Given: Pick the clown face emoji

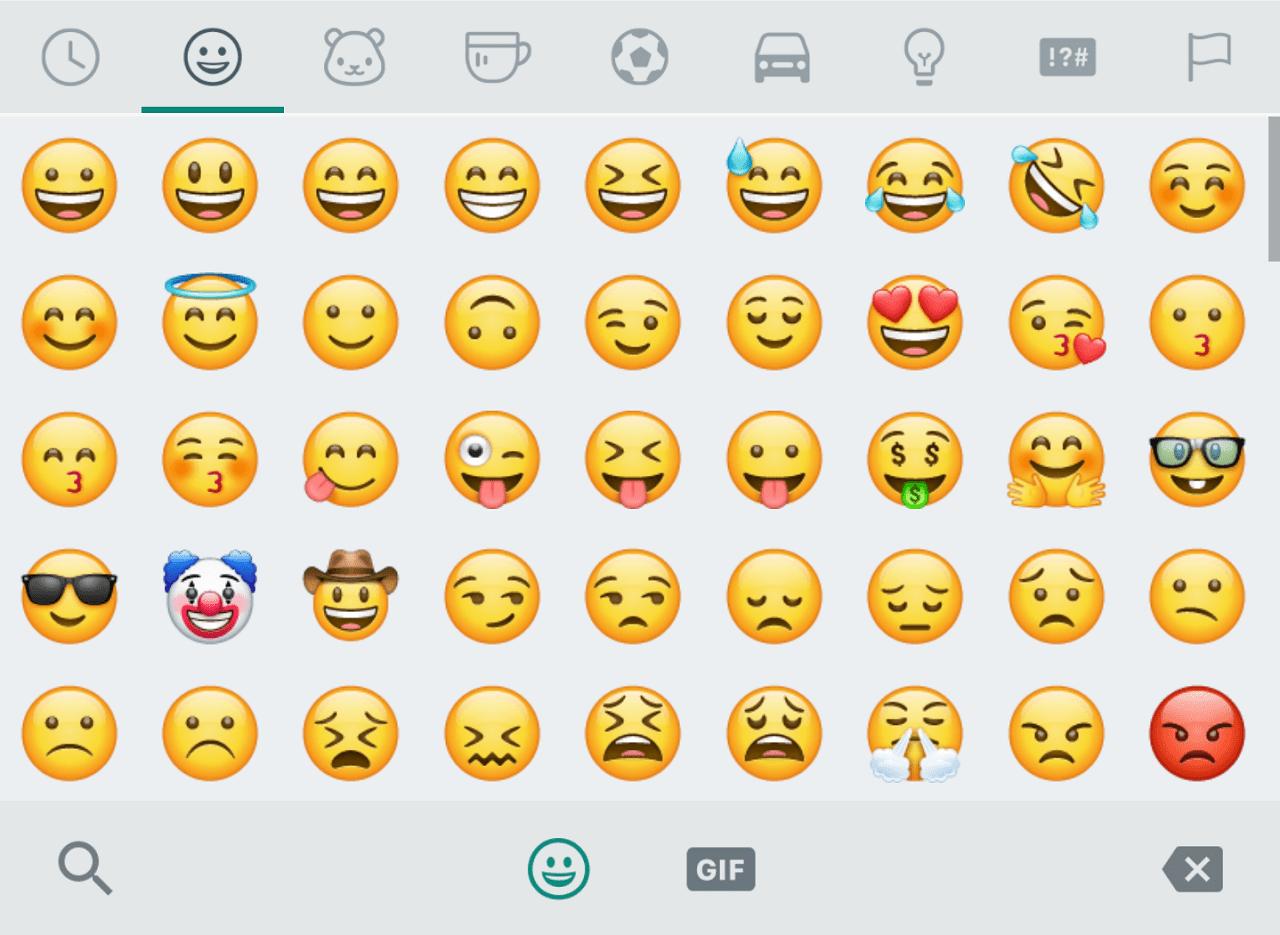Looking at the screenshot, I should coord(210,596).
